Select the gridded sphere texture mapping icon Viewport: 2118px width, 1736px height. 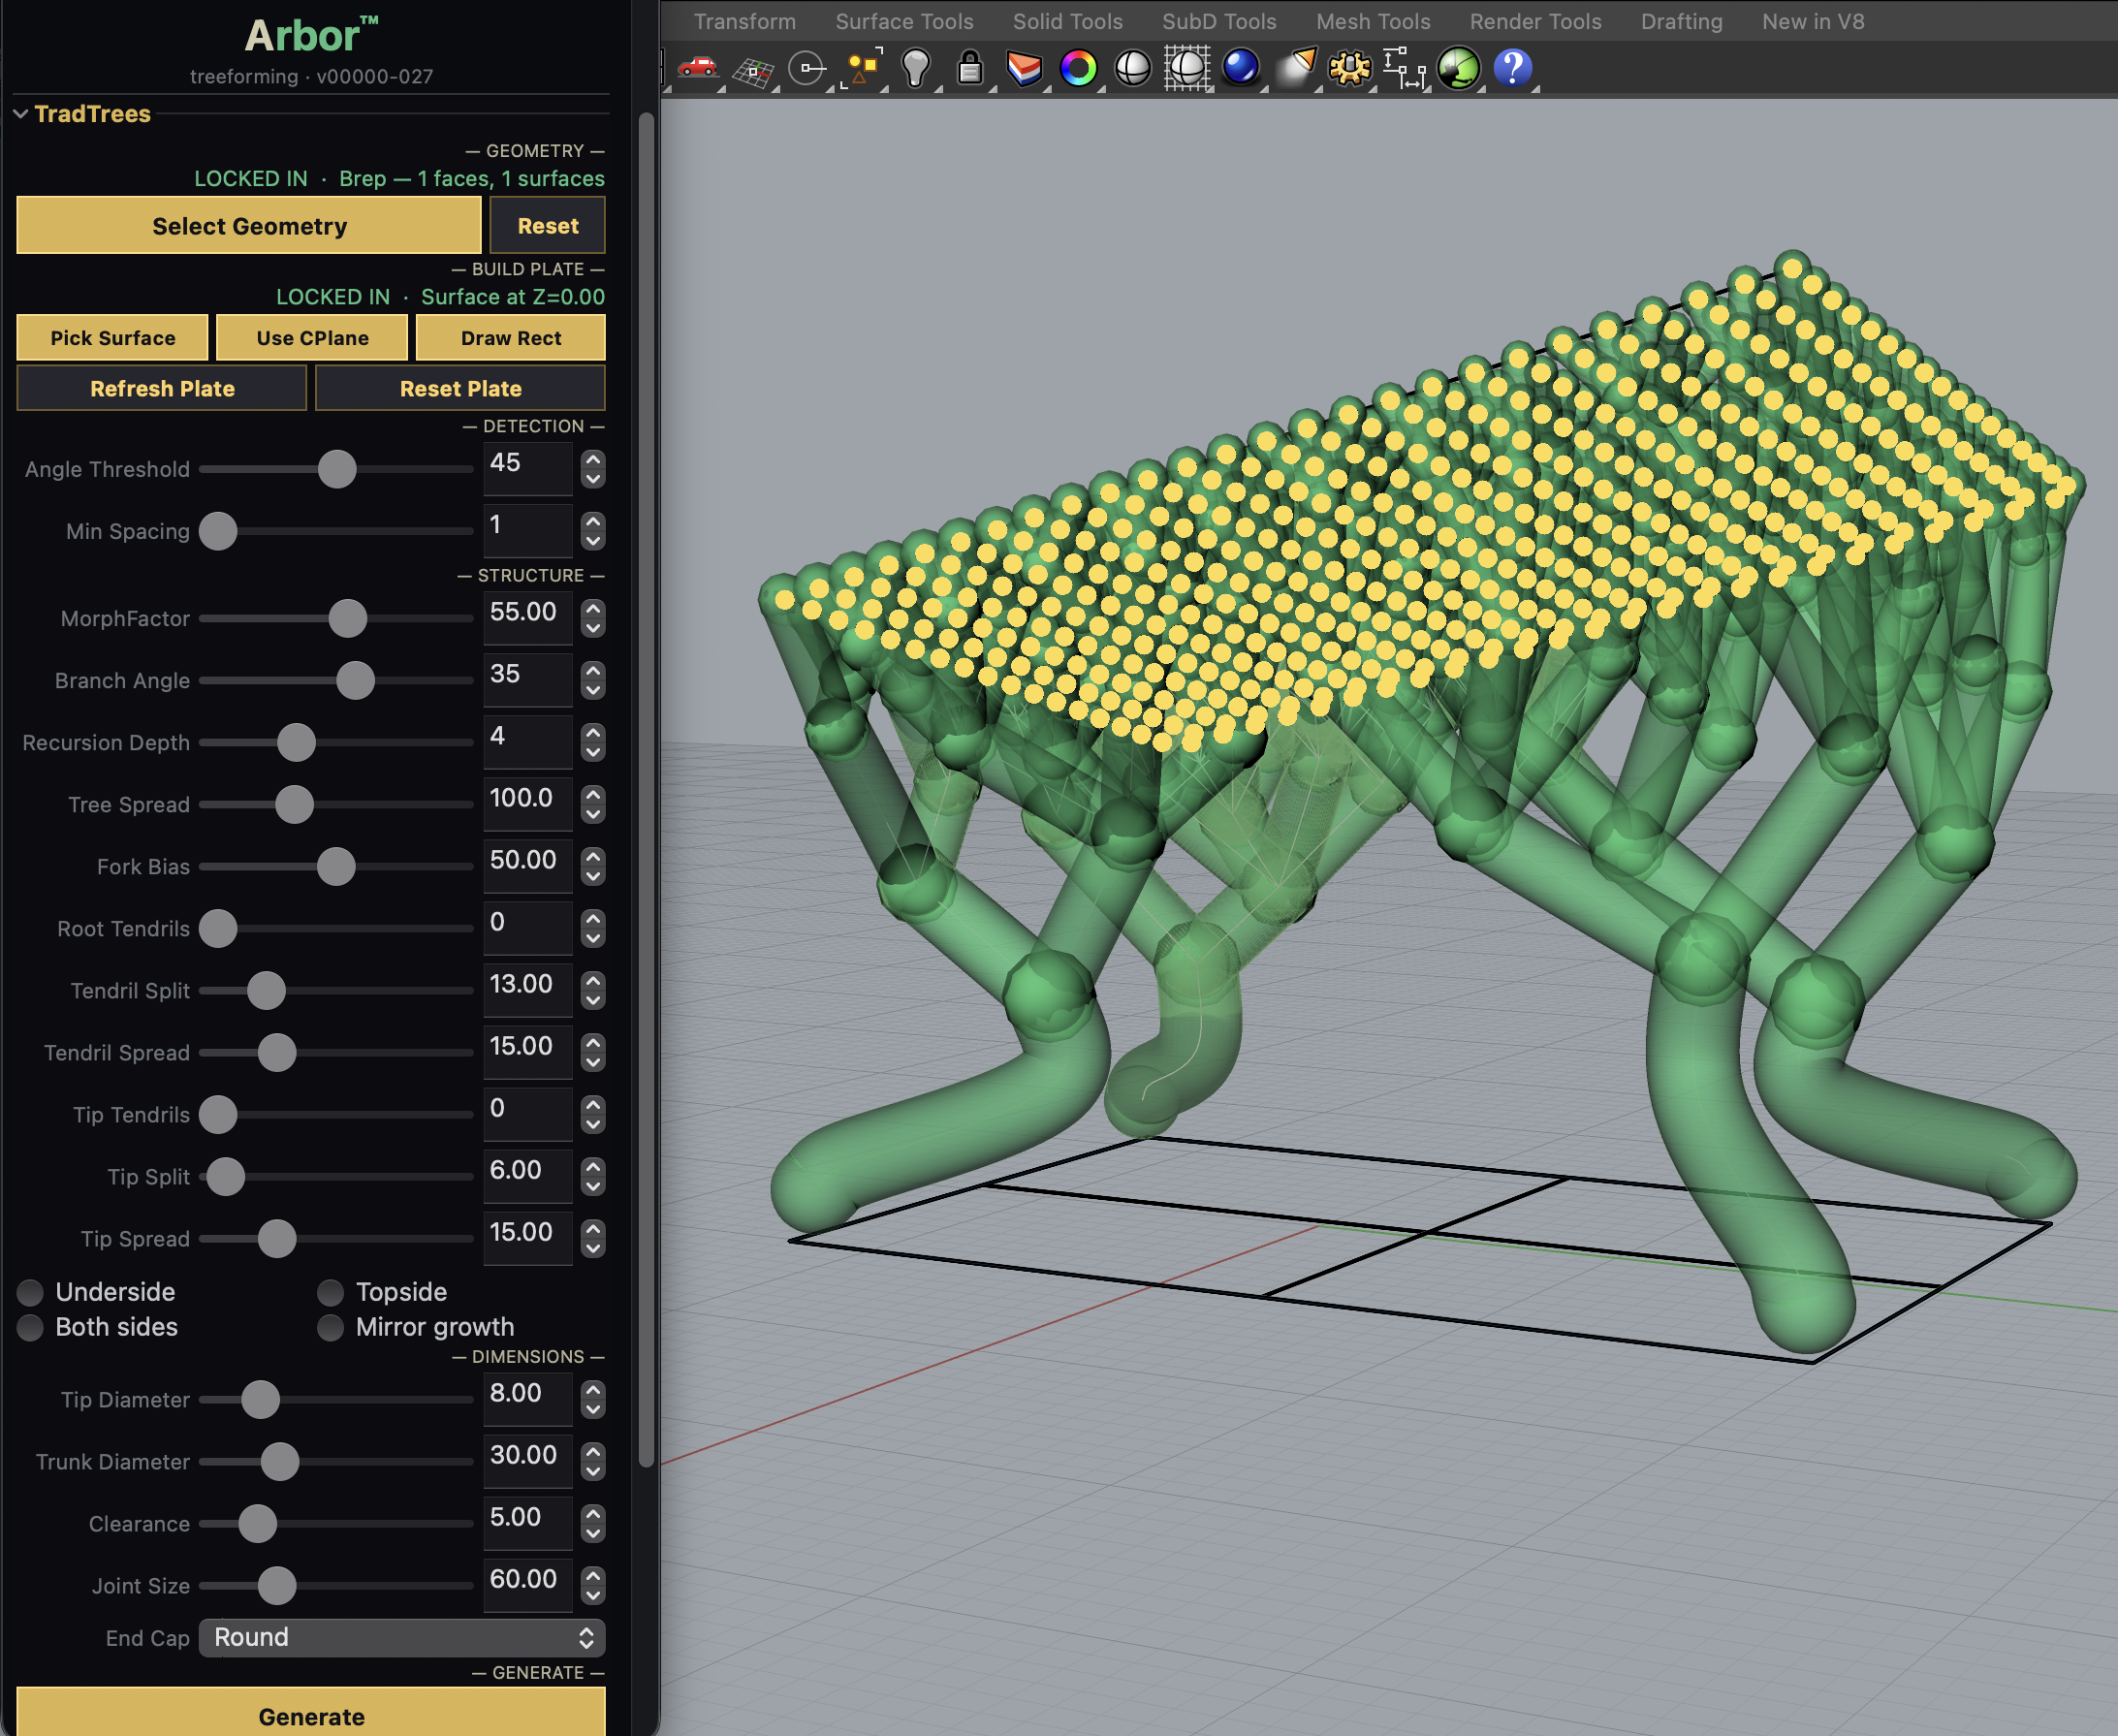tap(1186, 68)
